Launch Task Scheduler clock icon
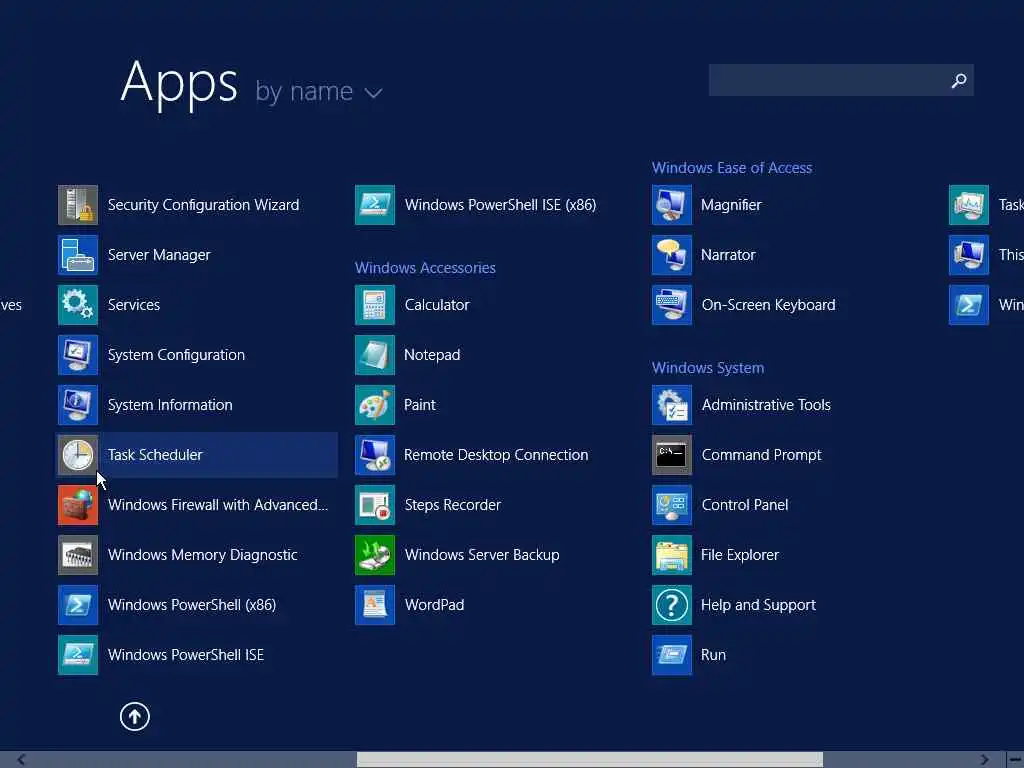Screen dimensions: 1024x768 point(78,455)
